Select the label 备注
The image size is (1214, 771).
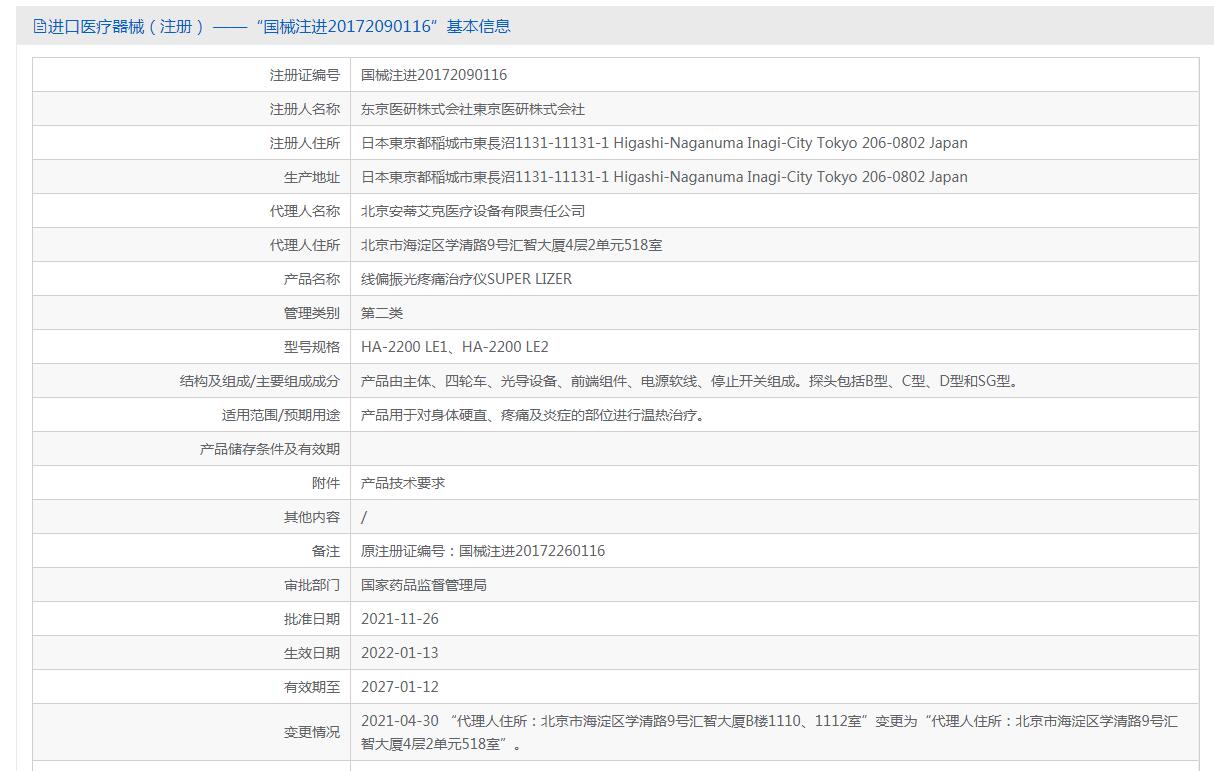[325, 551]
